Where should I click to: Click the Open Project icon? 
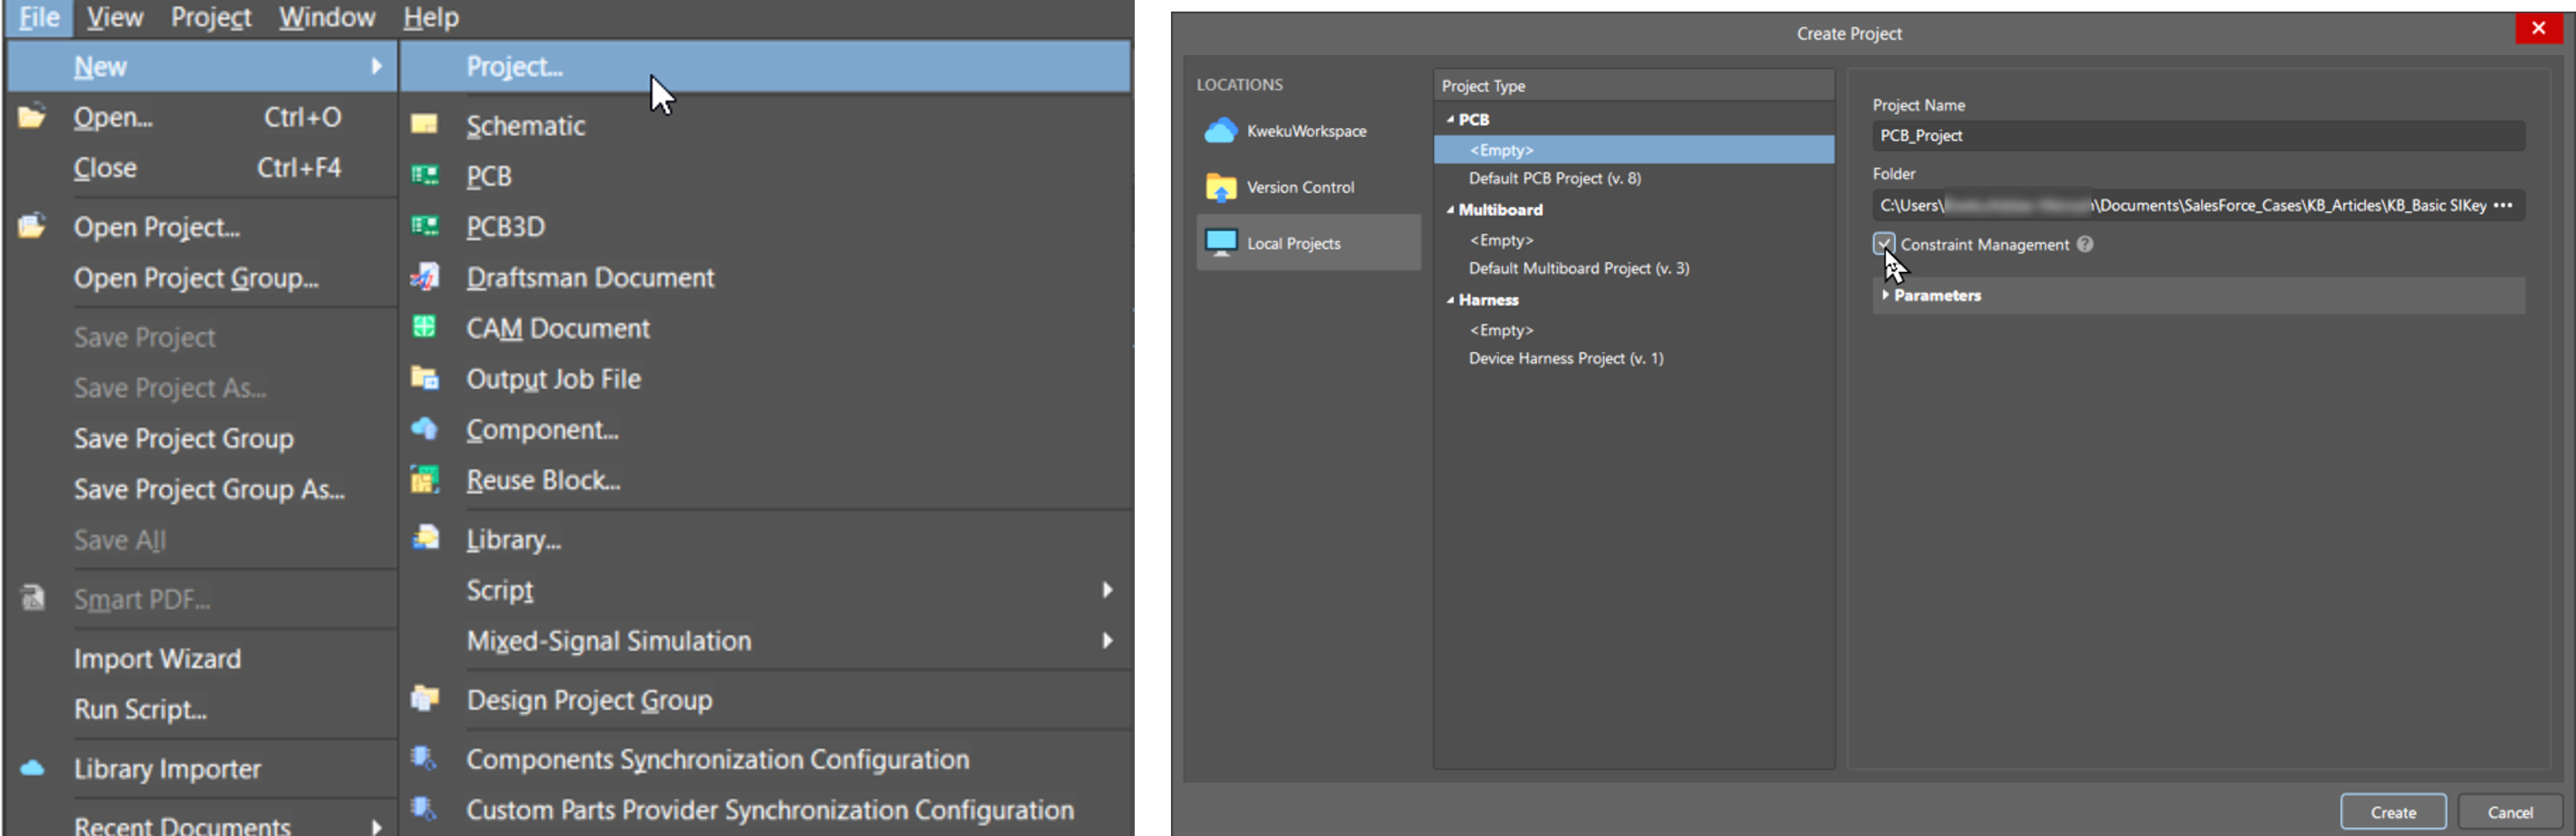pyautogui.click(x=31, y=226)
